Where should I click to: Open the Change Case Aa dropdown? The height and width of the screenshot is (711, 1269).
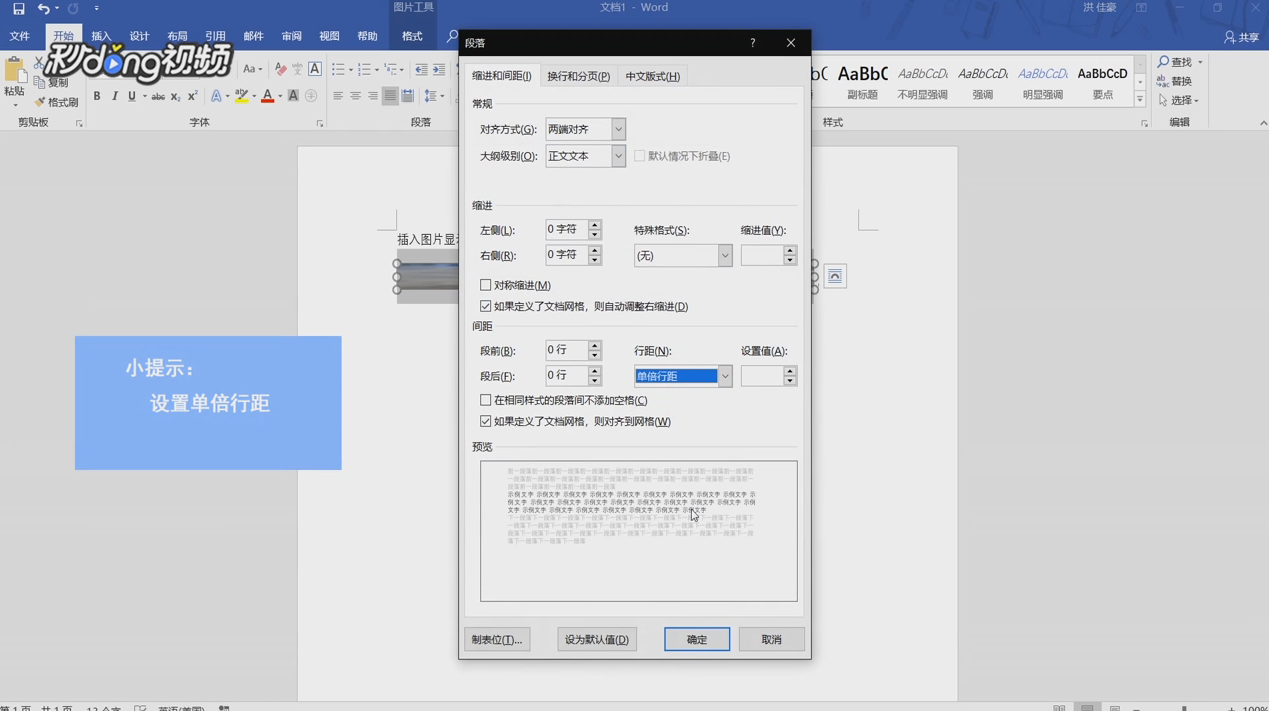pyautogui.click(x=253, y=69)
